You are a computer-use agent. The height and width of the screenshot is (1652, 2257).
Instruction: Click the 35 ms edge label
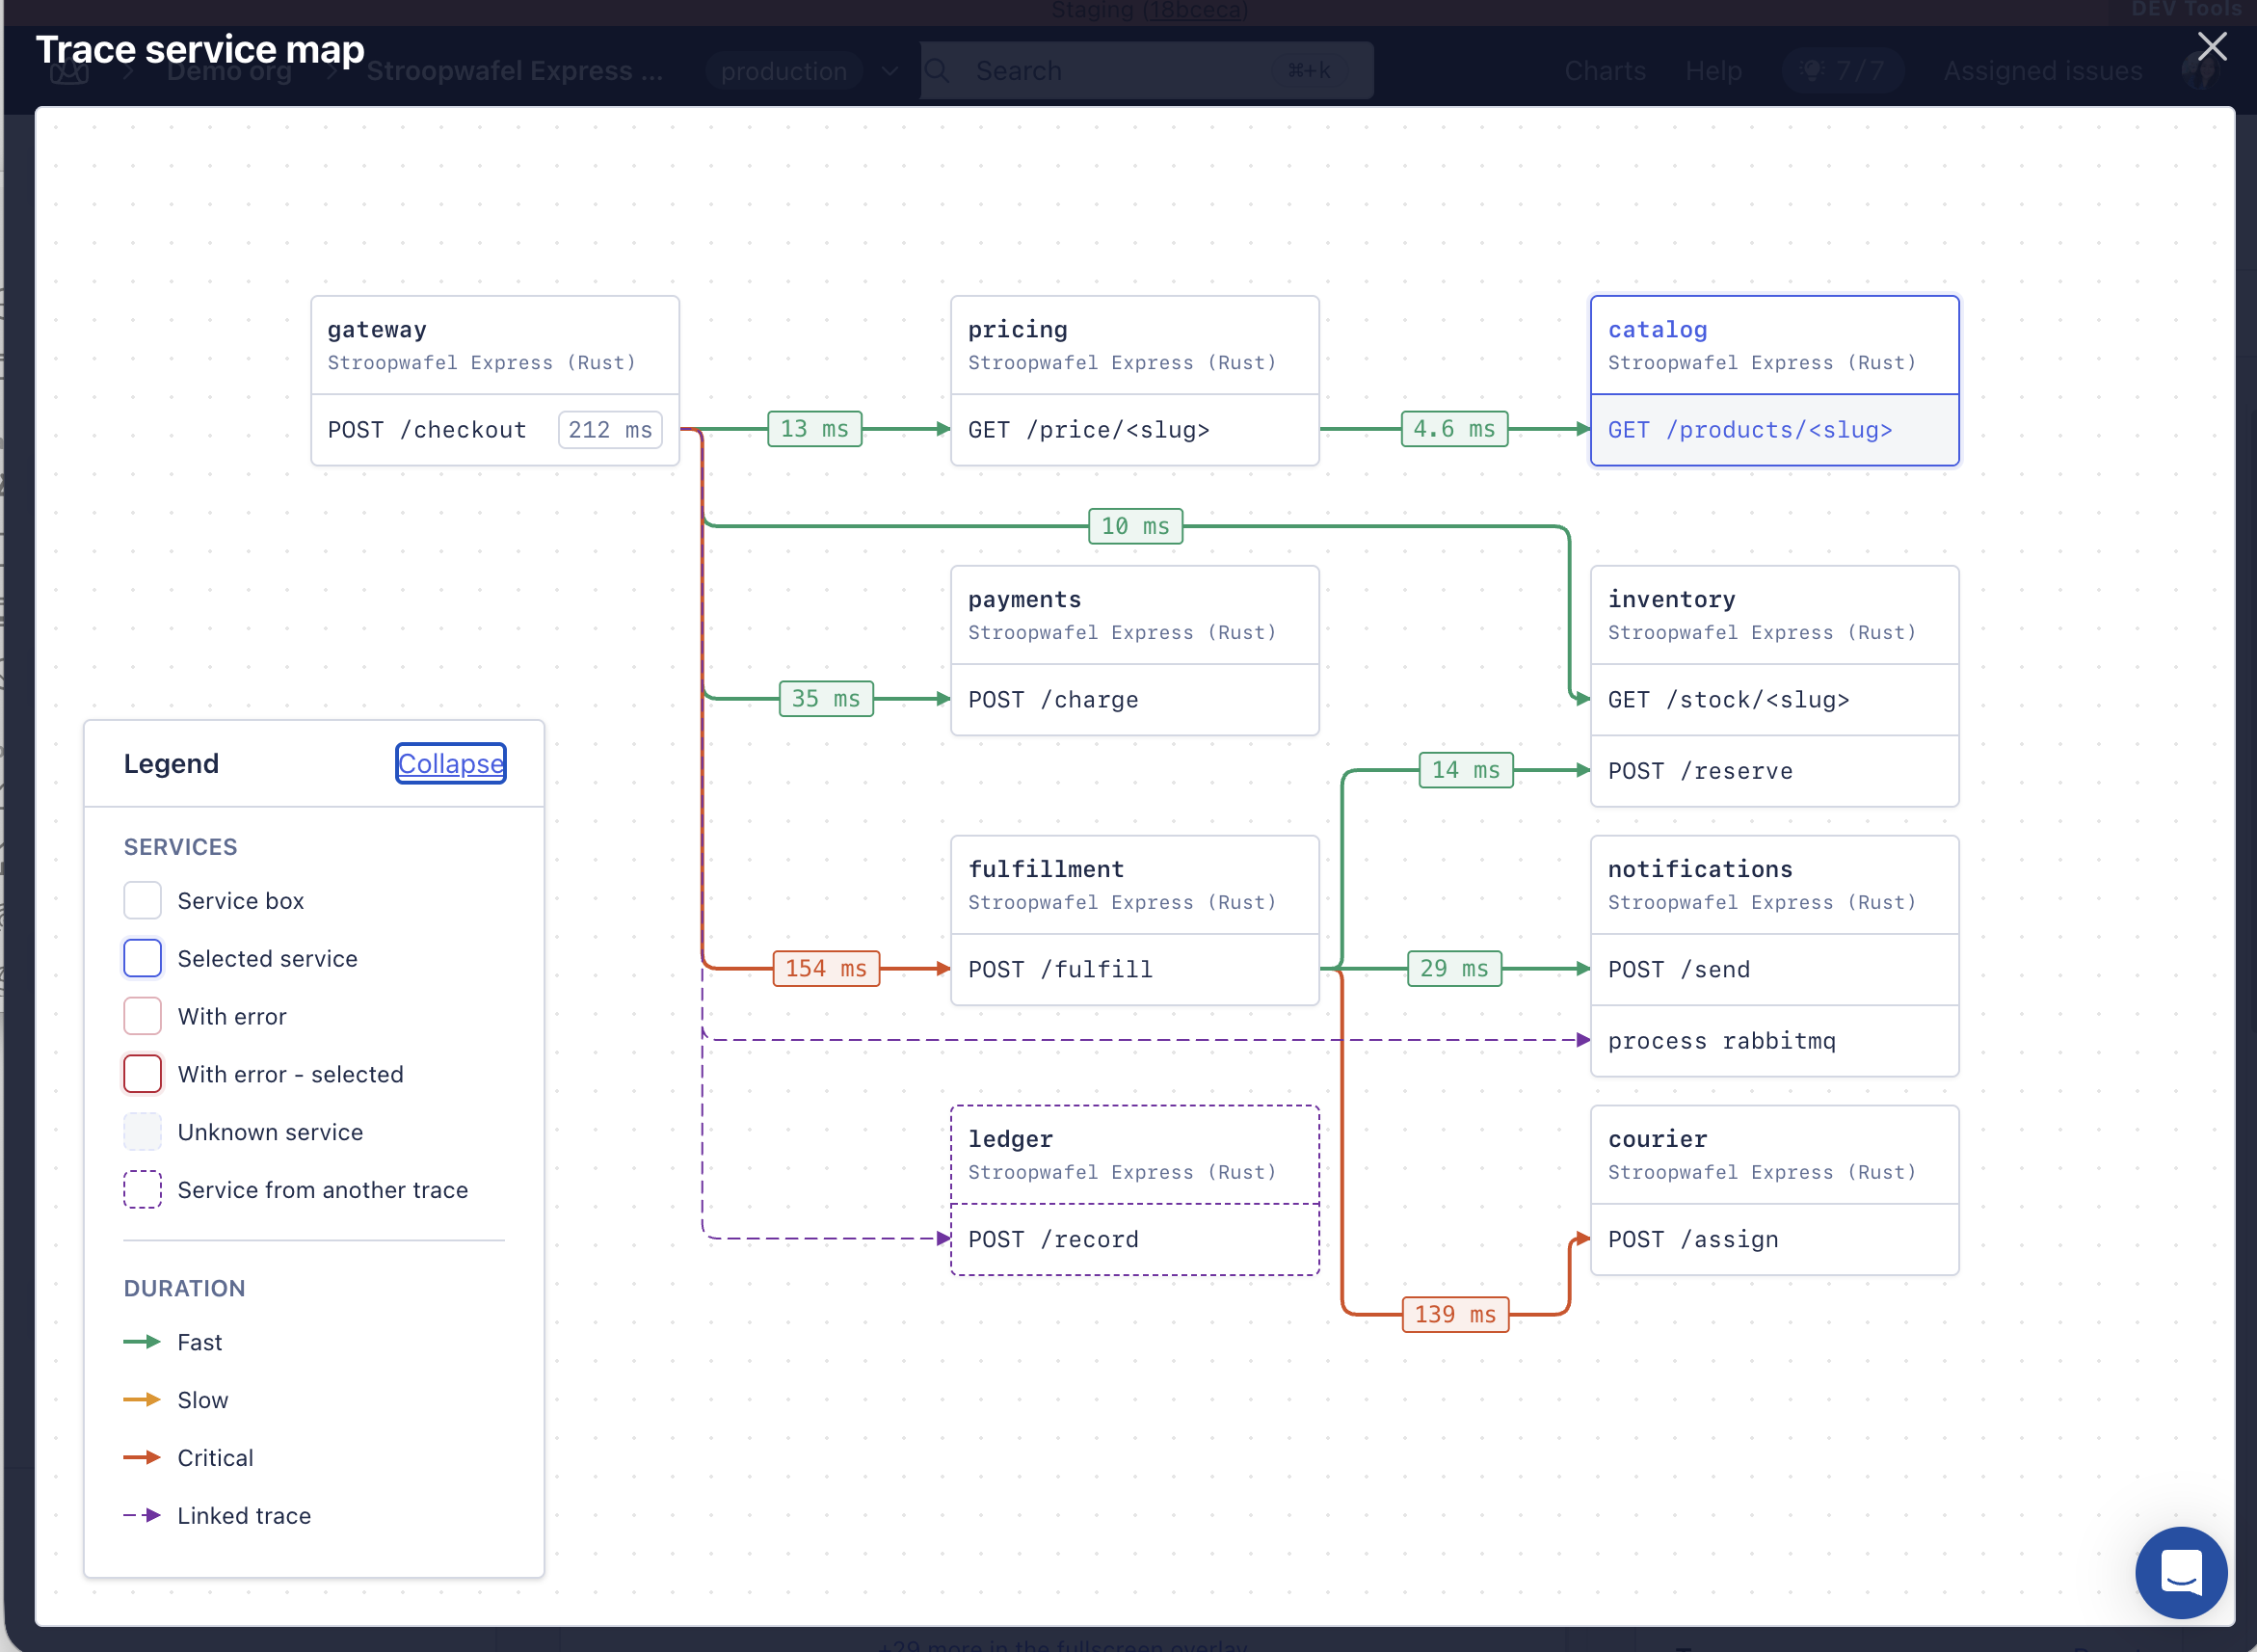pyautogui.click(x=826, y=698)
